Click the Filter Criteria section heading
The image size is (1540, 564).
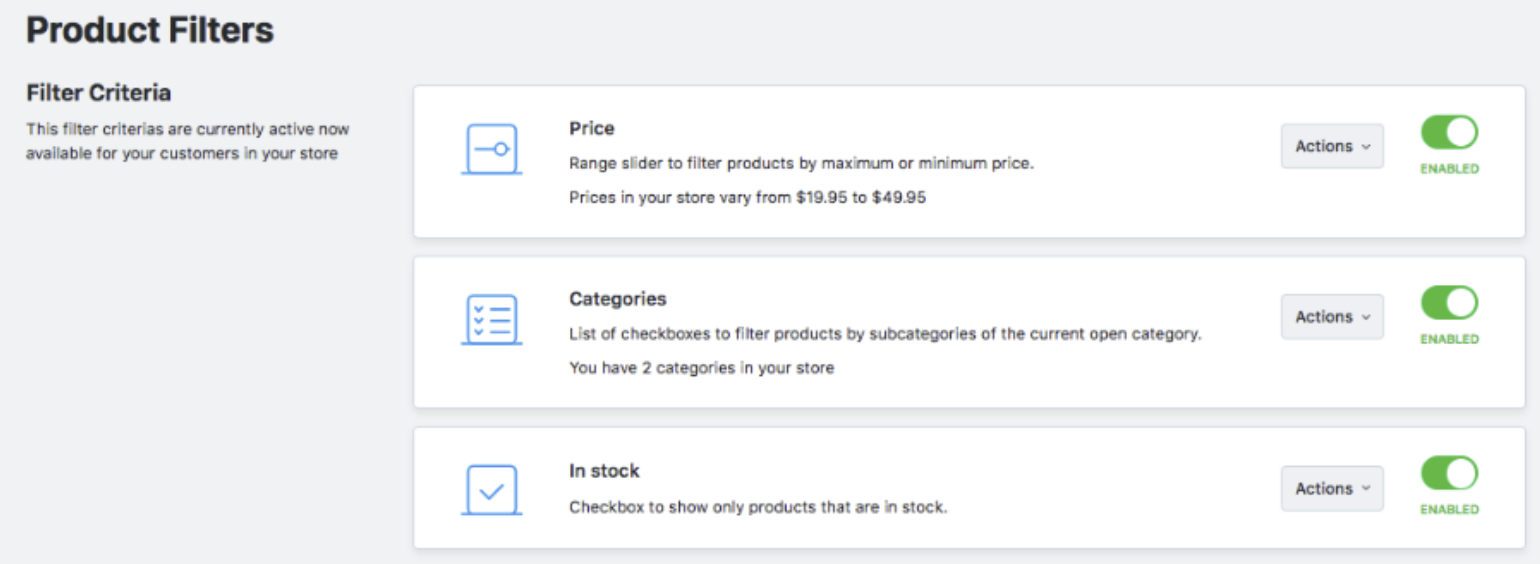pos(98,93)
